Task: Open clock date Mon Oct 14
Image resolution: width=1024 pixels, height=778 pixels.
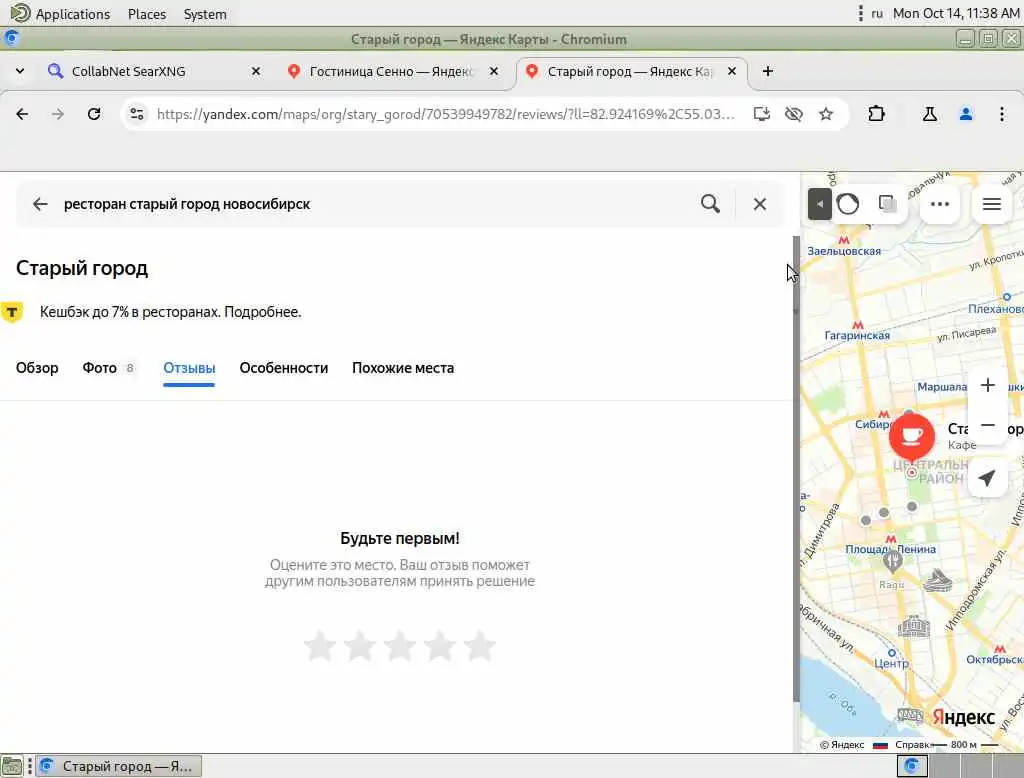Action: (x=956, y=14)
